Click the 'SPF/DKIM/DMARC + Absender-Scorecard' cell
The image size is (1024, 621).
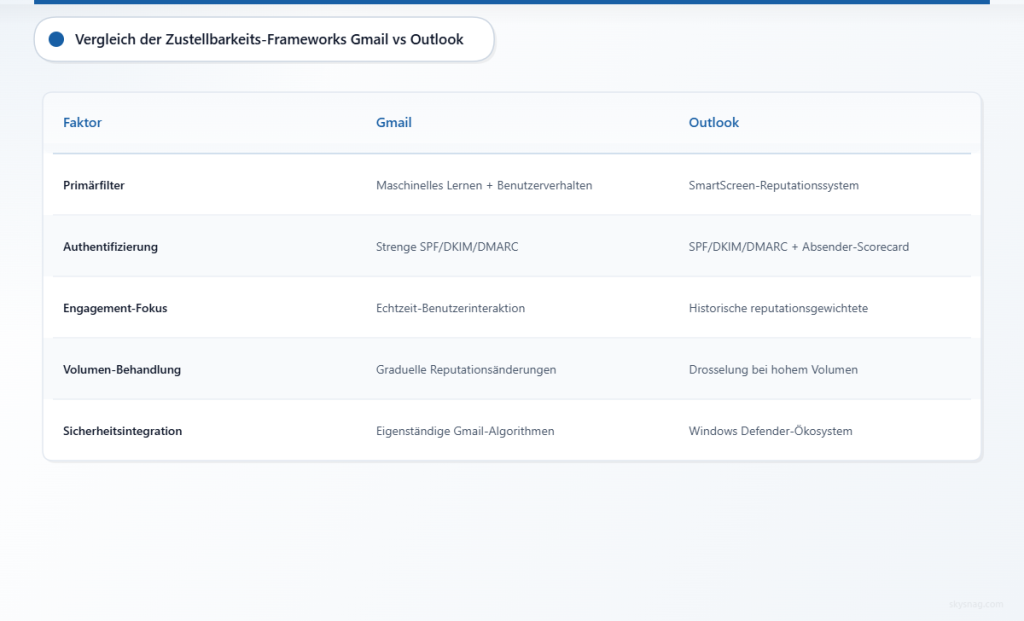pyautogui.click(x=798, y=247)
